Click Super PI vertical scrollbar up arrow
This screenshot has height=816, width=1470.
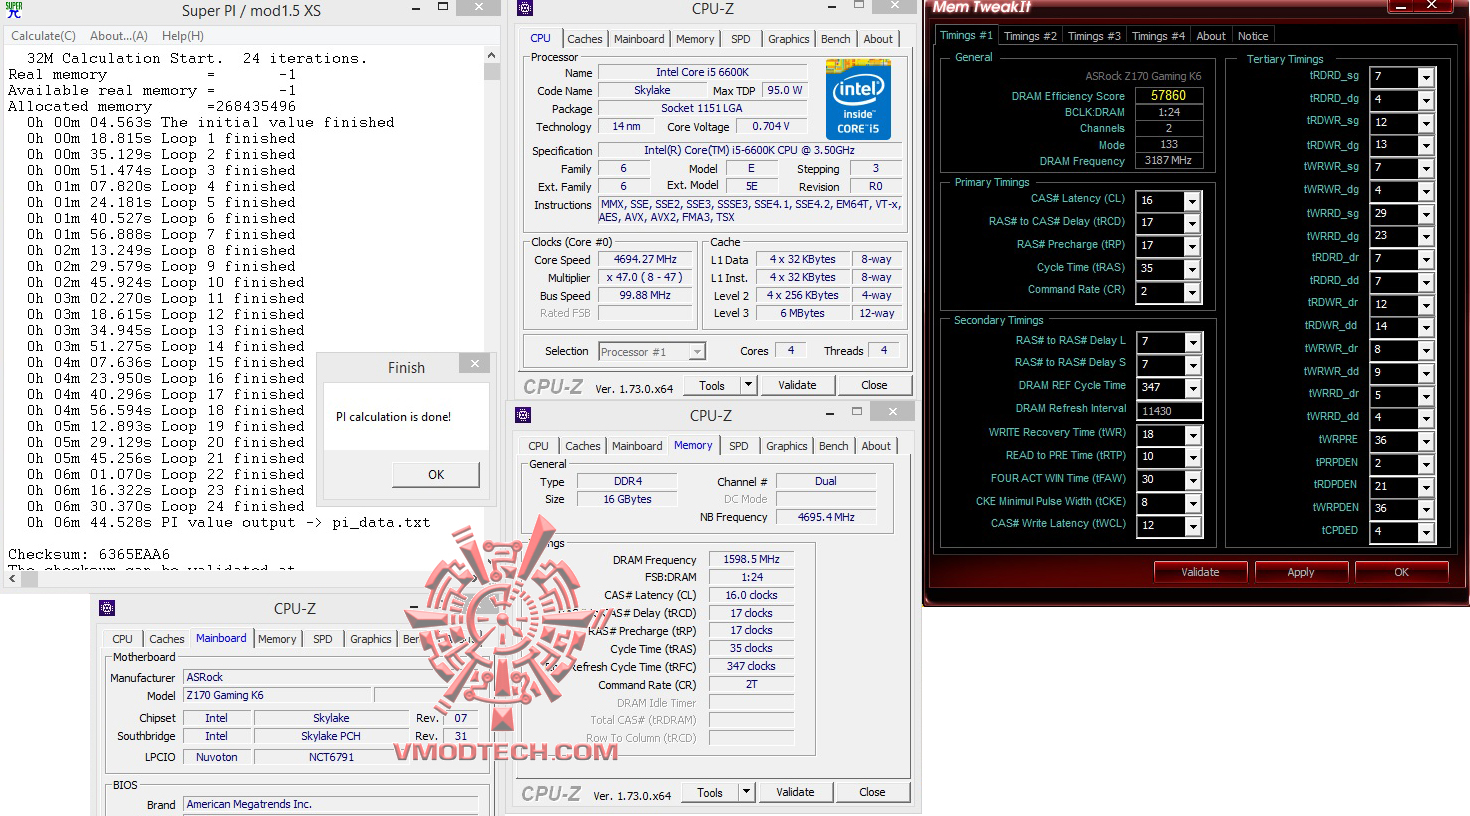pyautogui.click(x=491, y=55)
